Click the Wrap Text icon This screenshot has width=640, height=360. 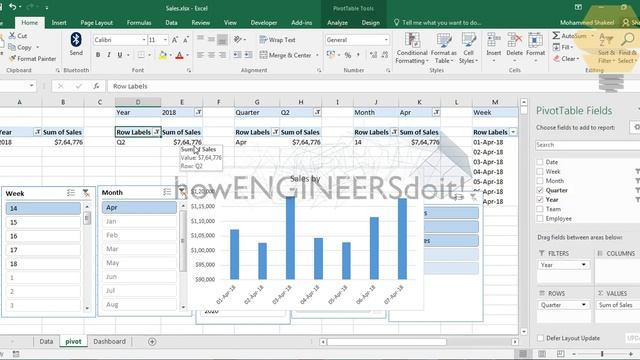263,40
